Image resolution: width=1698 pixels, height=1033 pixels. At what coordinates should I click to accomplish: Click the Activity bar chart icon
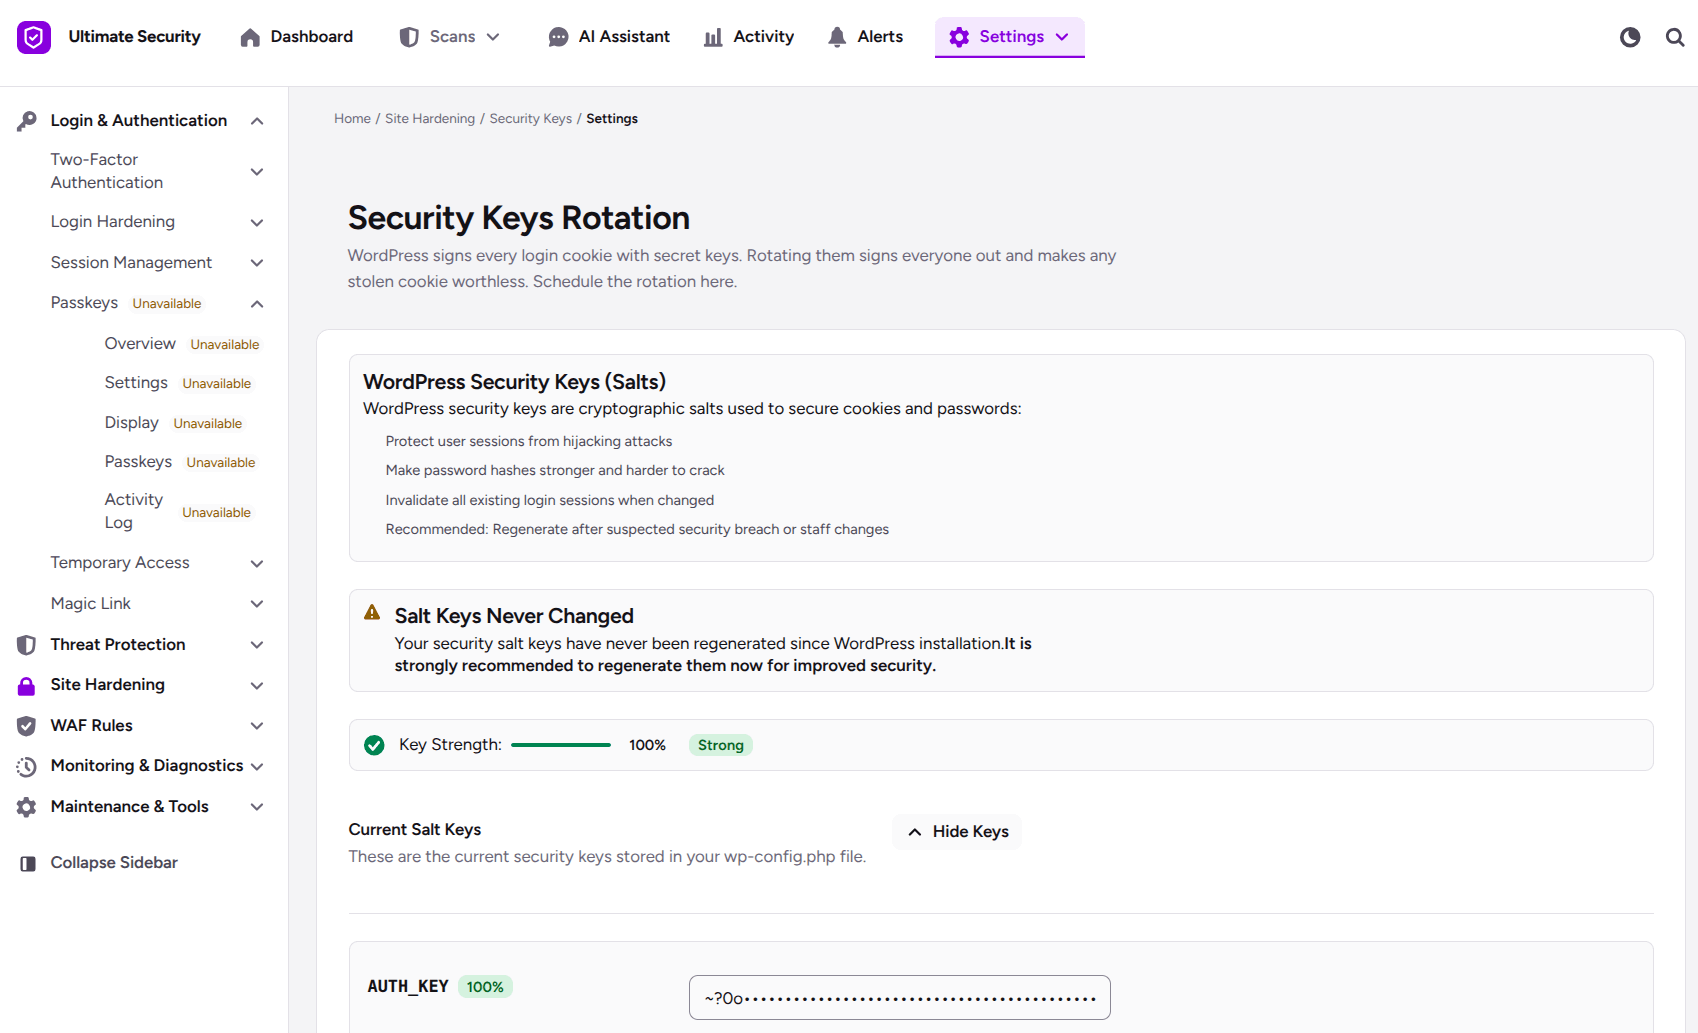pyautogui.click(x=713, y=38)
